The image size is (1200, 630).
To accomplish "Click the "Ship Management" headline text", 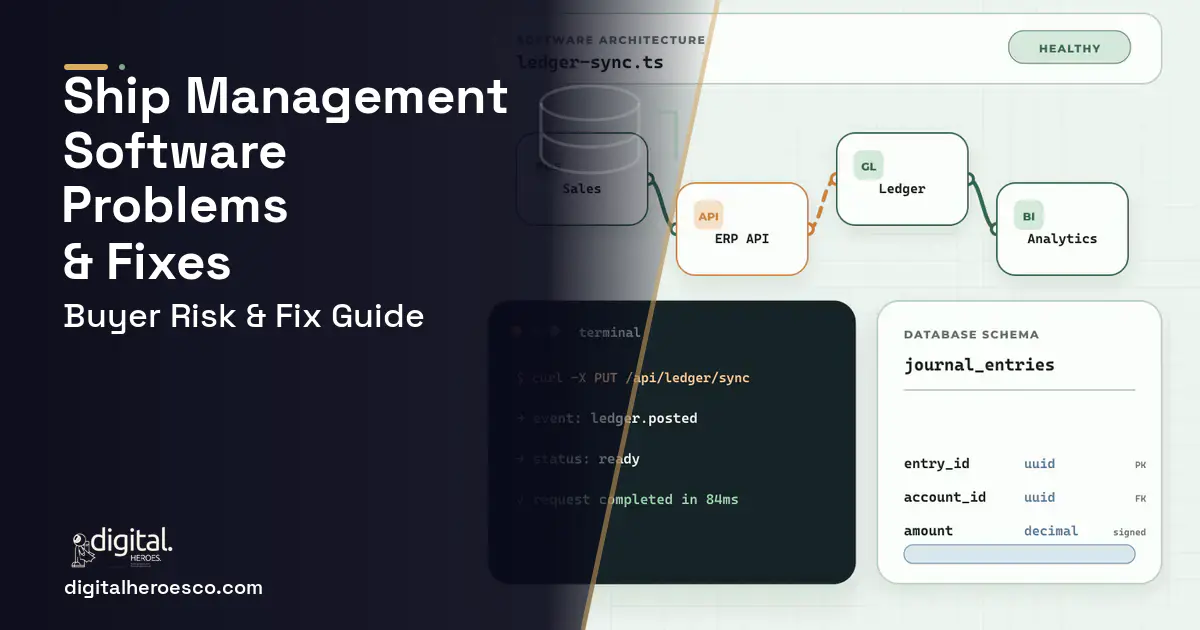I will pos(286,97).
